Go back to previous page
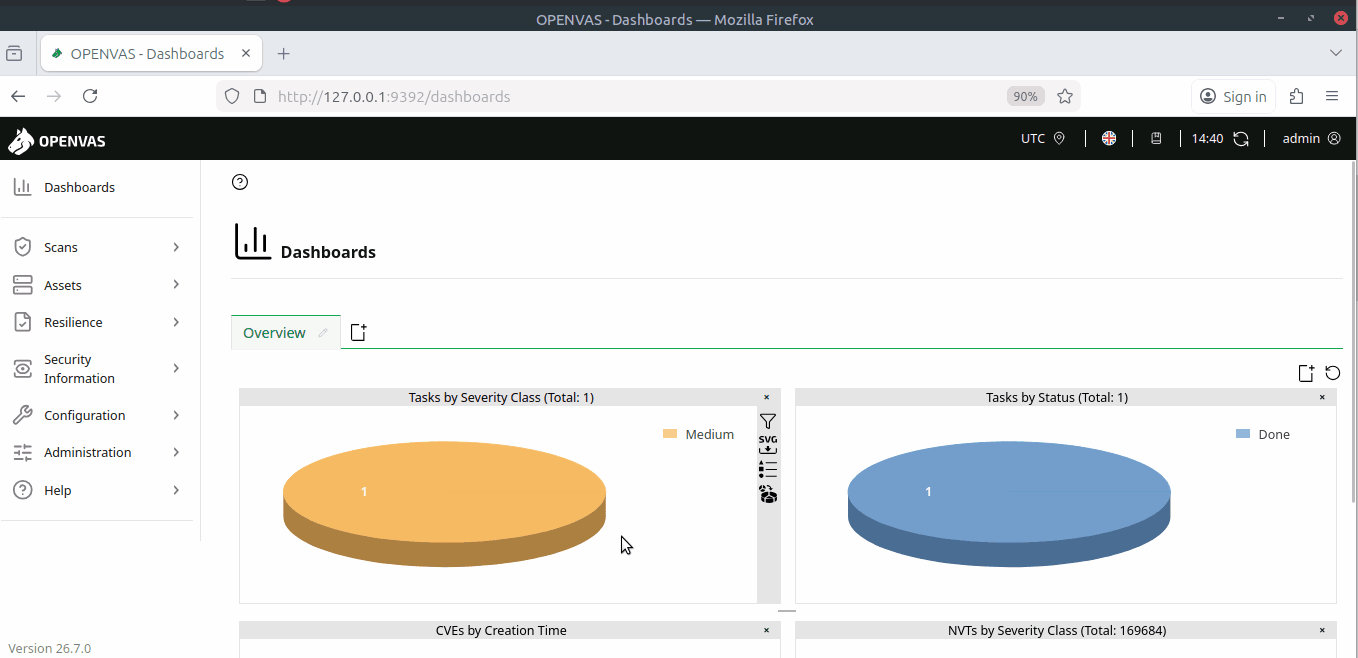 click(18, 96)
